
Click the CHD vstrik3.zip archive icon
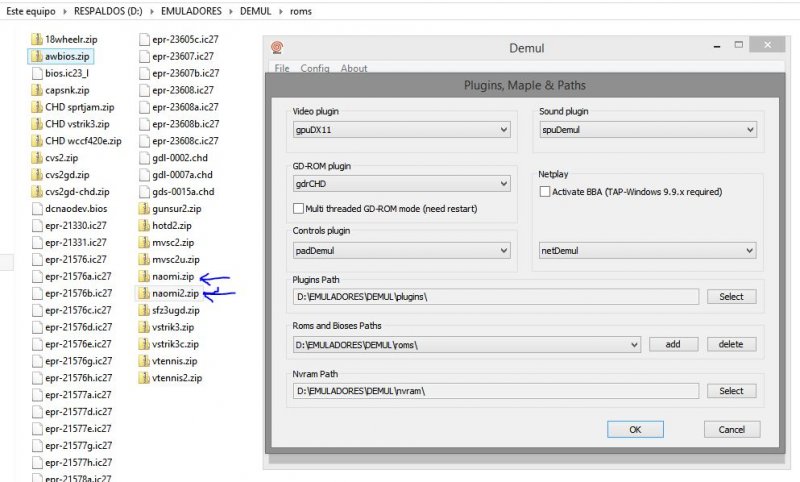(37, 124)
